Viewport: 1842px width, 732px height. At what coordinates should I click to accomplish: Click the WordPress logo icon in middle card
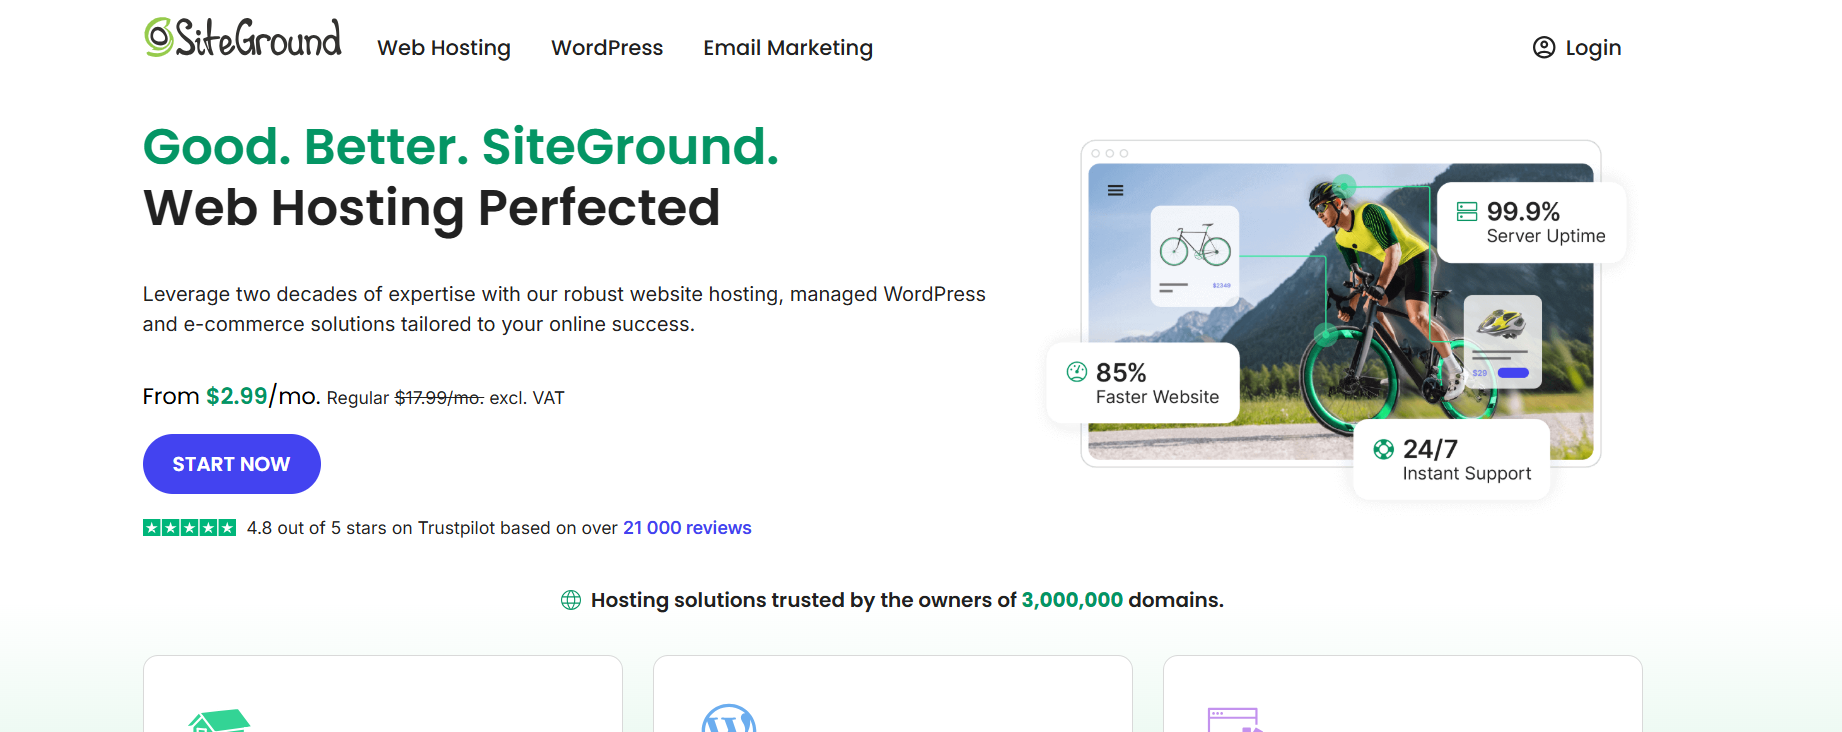[729, 718]
